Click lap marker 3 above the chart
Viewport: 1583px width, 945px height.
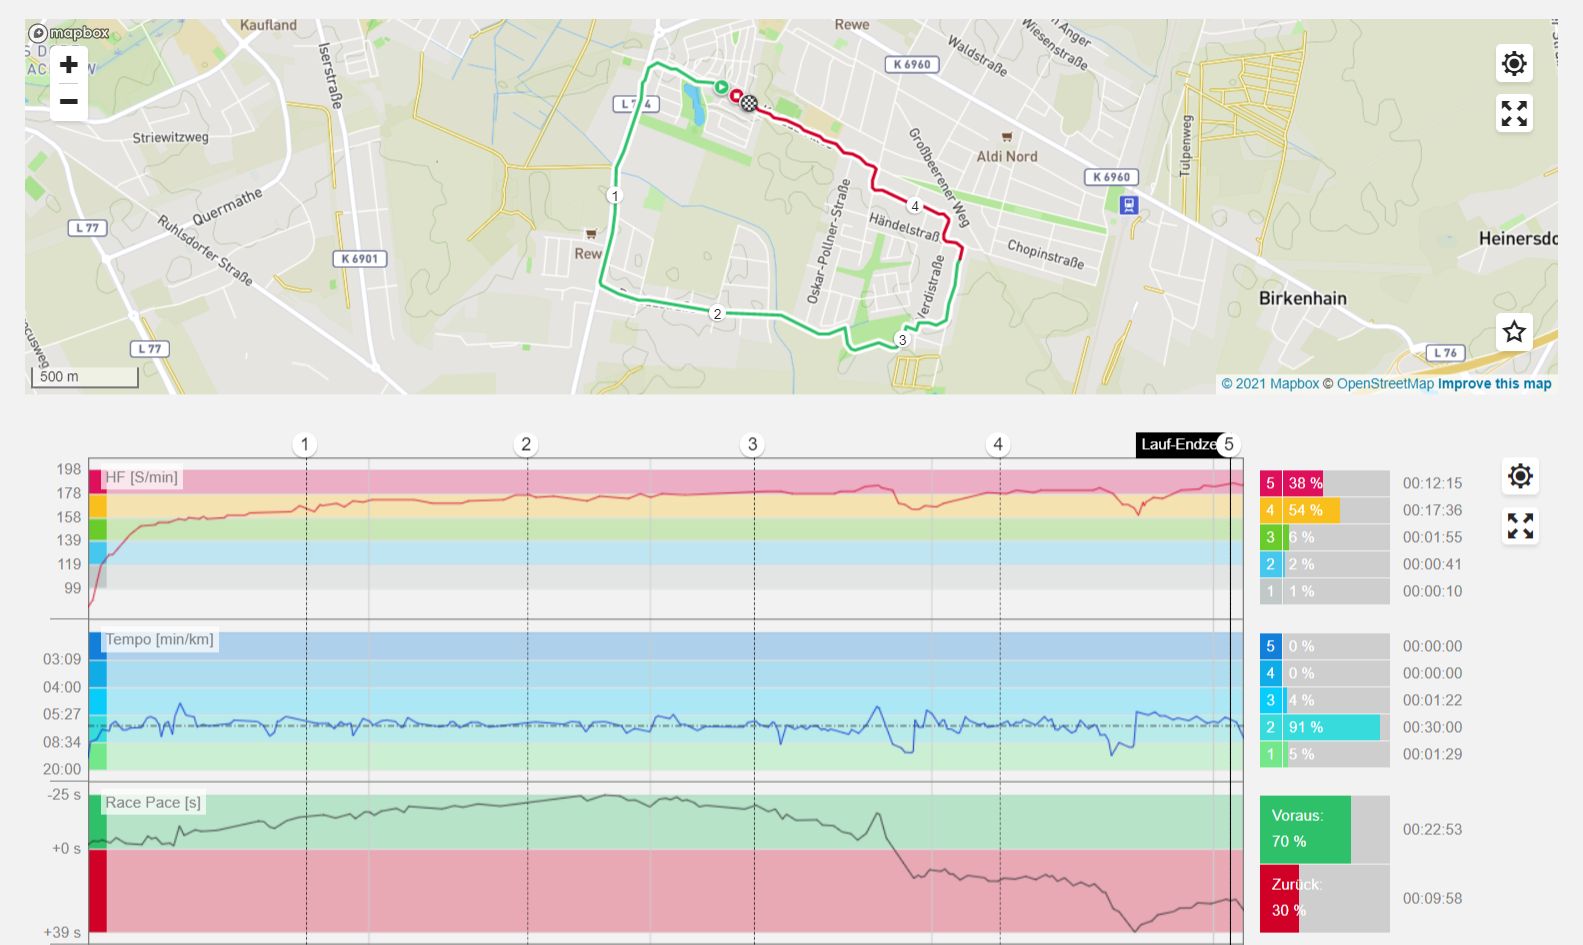click(752, 445)
